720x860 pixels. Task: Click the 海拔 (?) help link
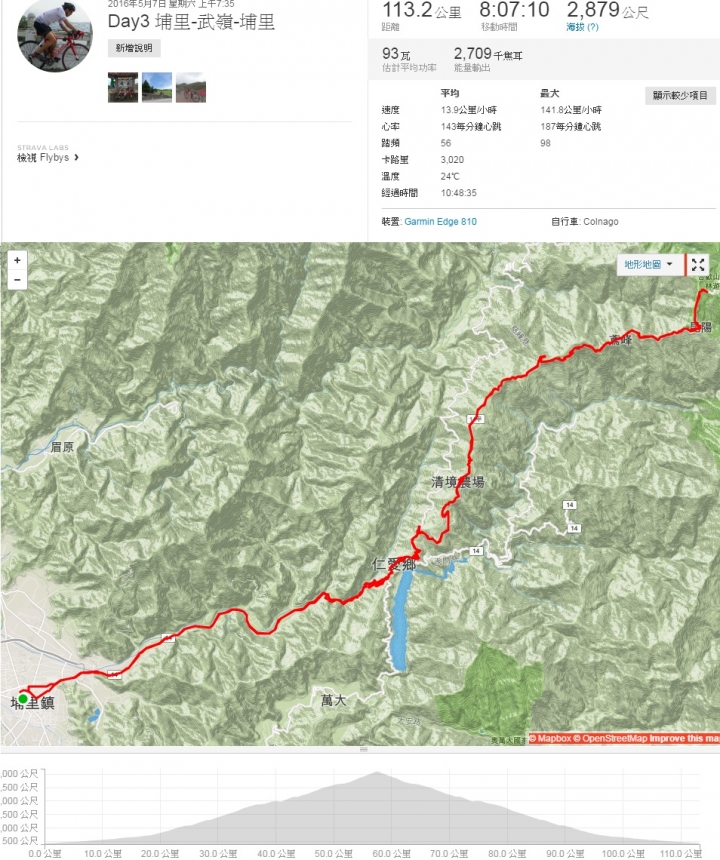pos(582,27)
